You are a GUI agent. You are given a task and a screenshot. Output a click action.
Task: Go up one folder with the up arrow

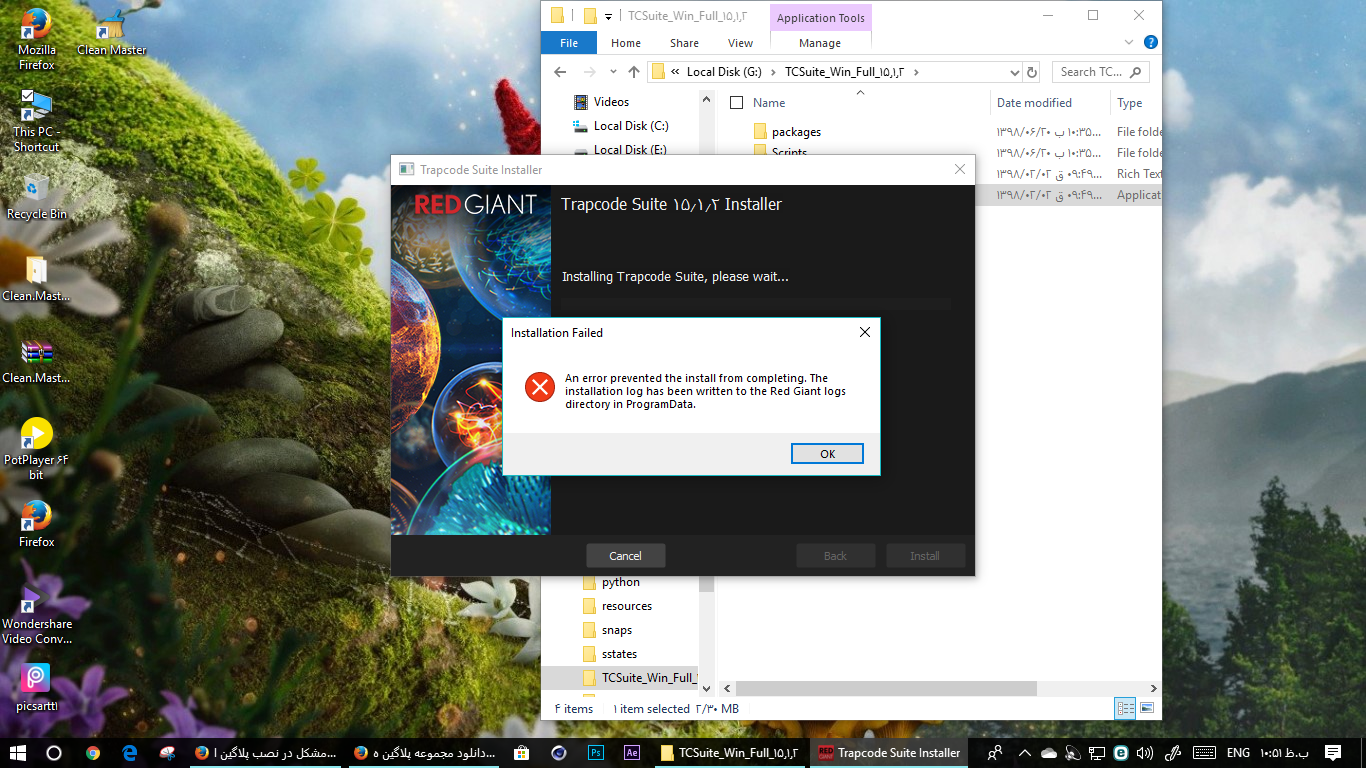pyautogui.click(x=634, y=72)
